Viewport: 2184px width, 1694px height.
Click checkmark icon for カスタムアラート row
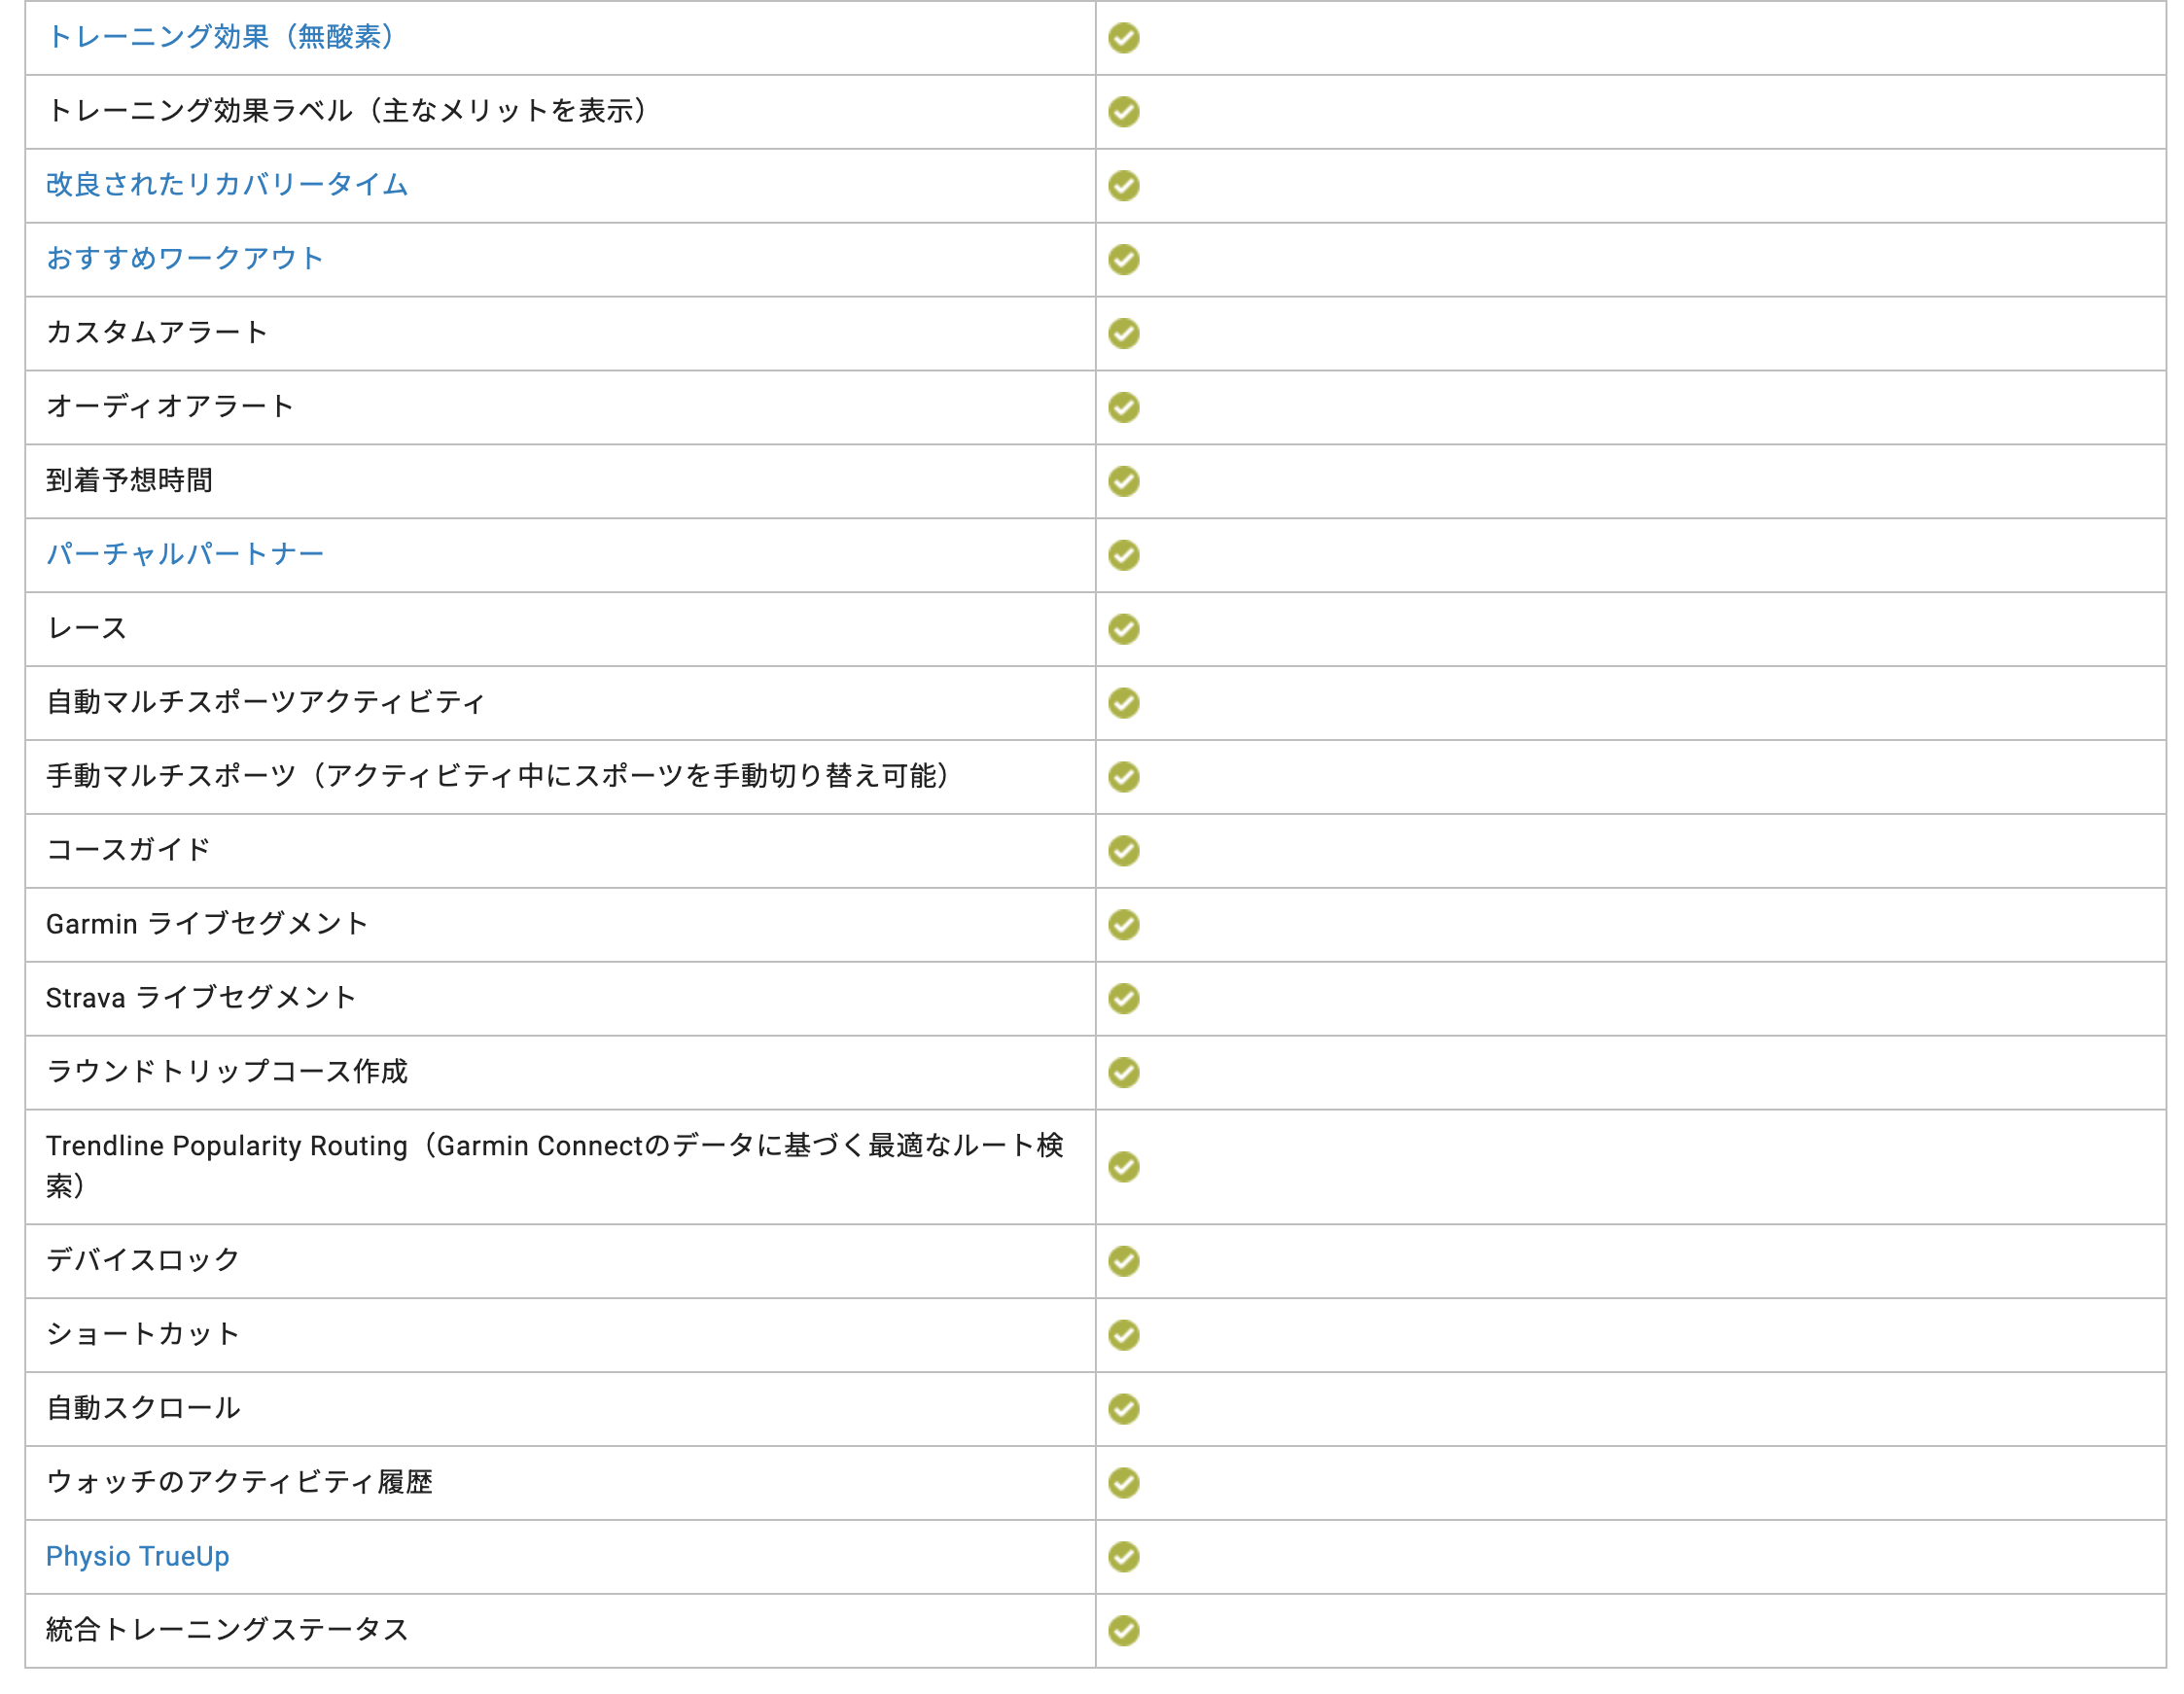[1124, 334]
